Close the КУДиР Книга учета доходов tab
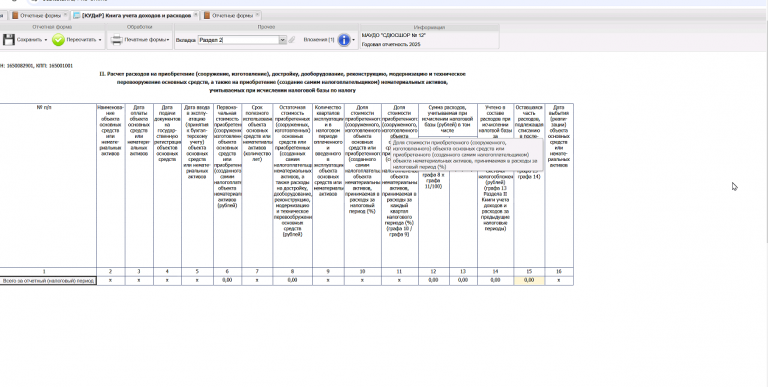 195,15
